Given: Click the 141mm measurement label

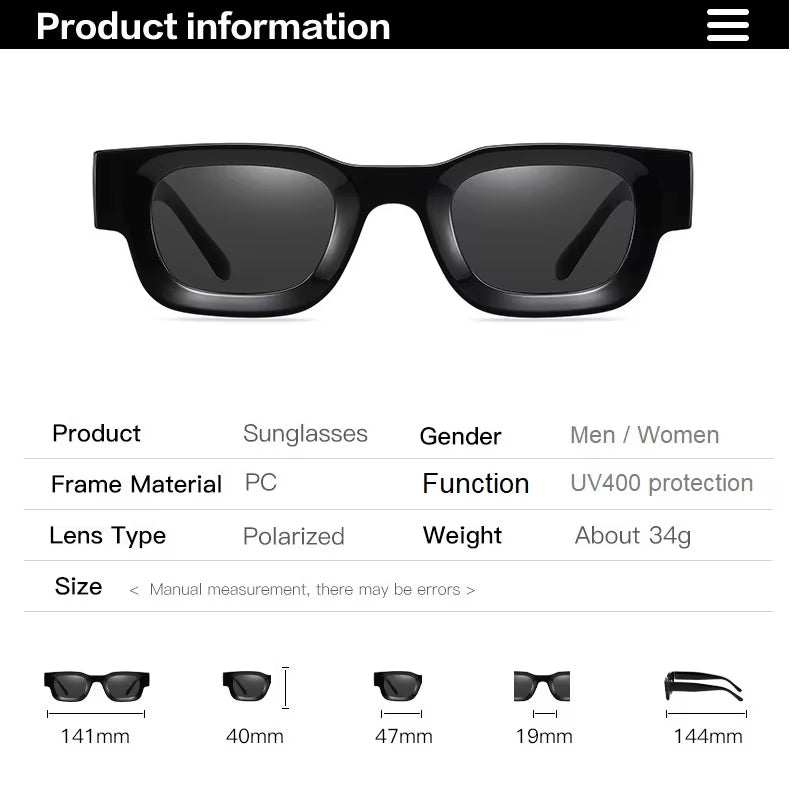Looking at the screenshot, I should 95,736.
